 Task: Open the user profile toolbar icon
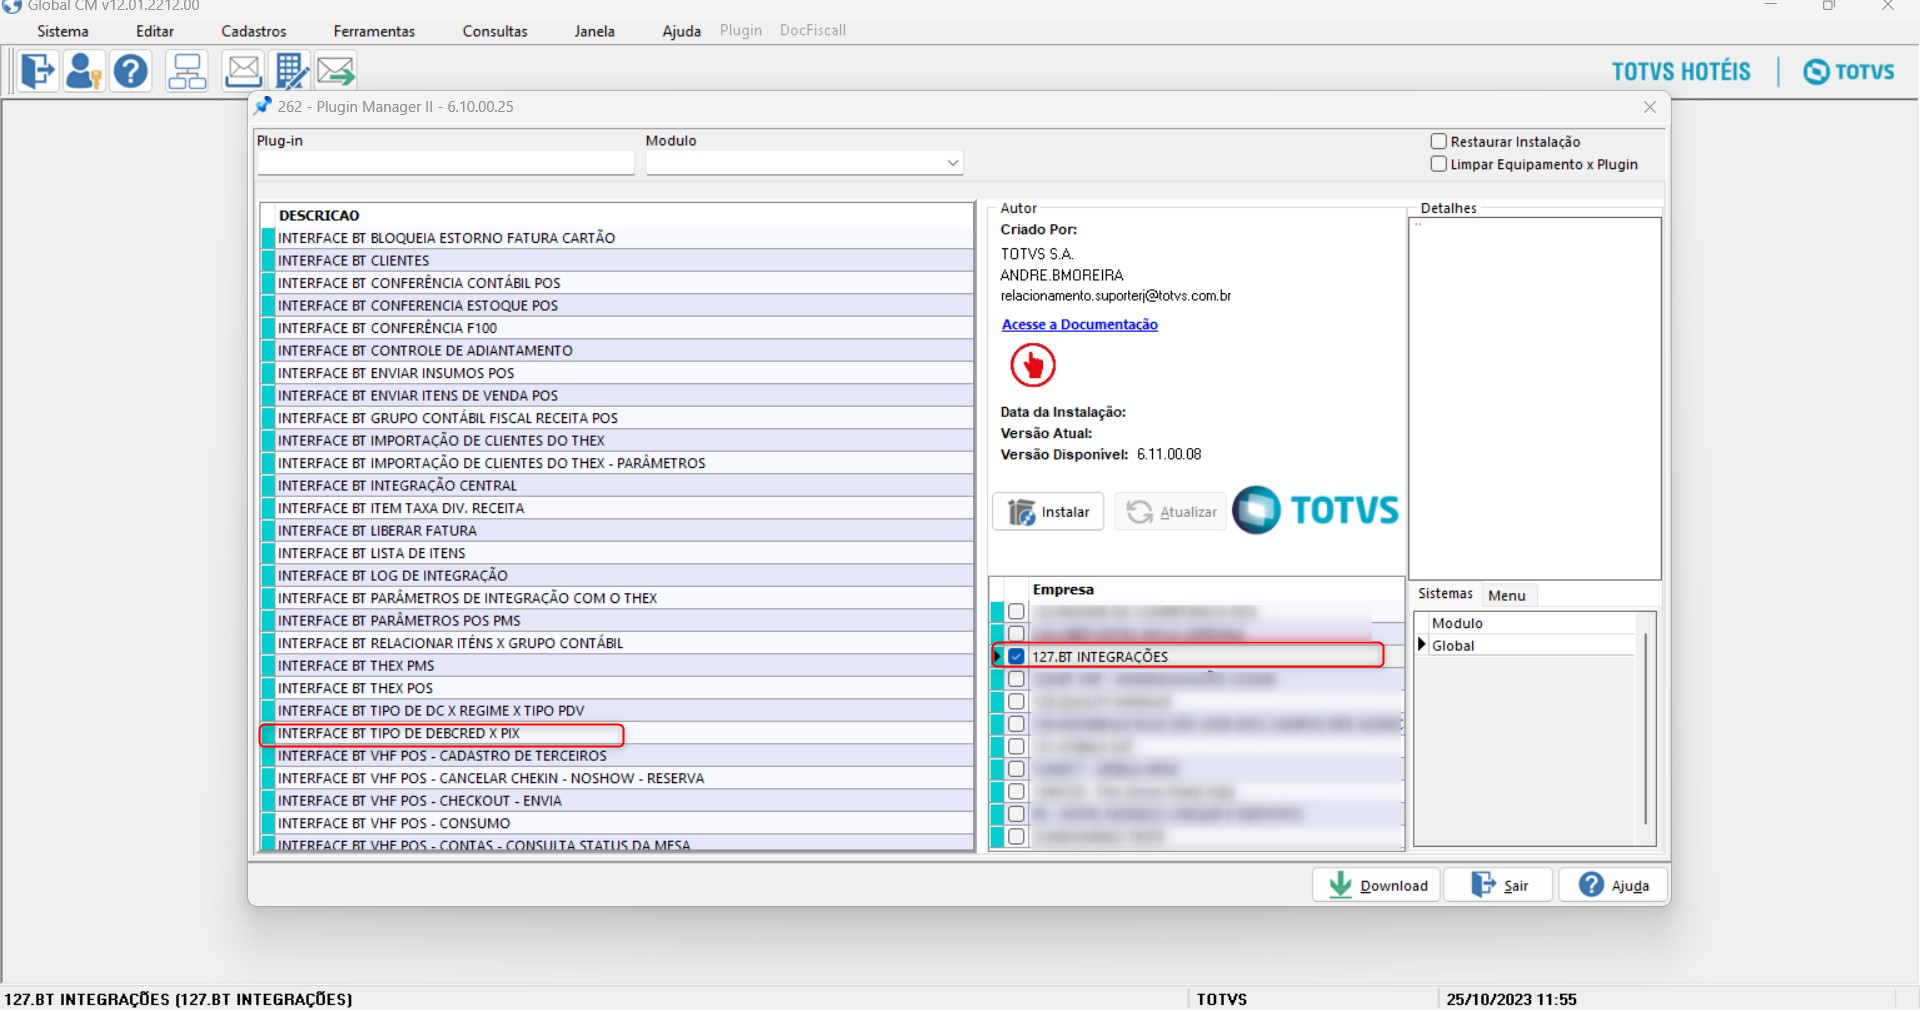click(x=84, y=71)
